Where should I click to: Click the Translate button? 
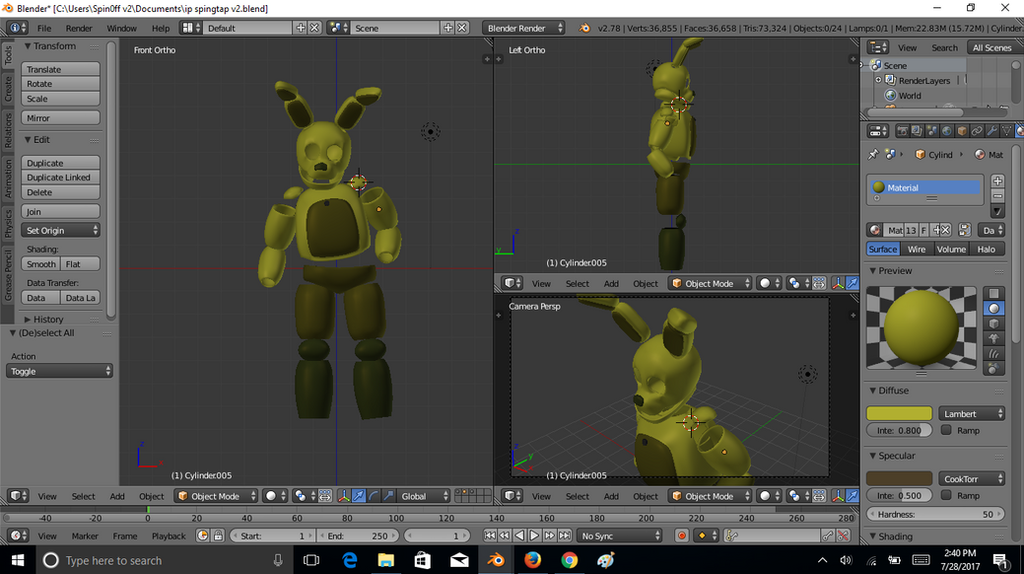(x=60, y=69)
